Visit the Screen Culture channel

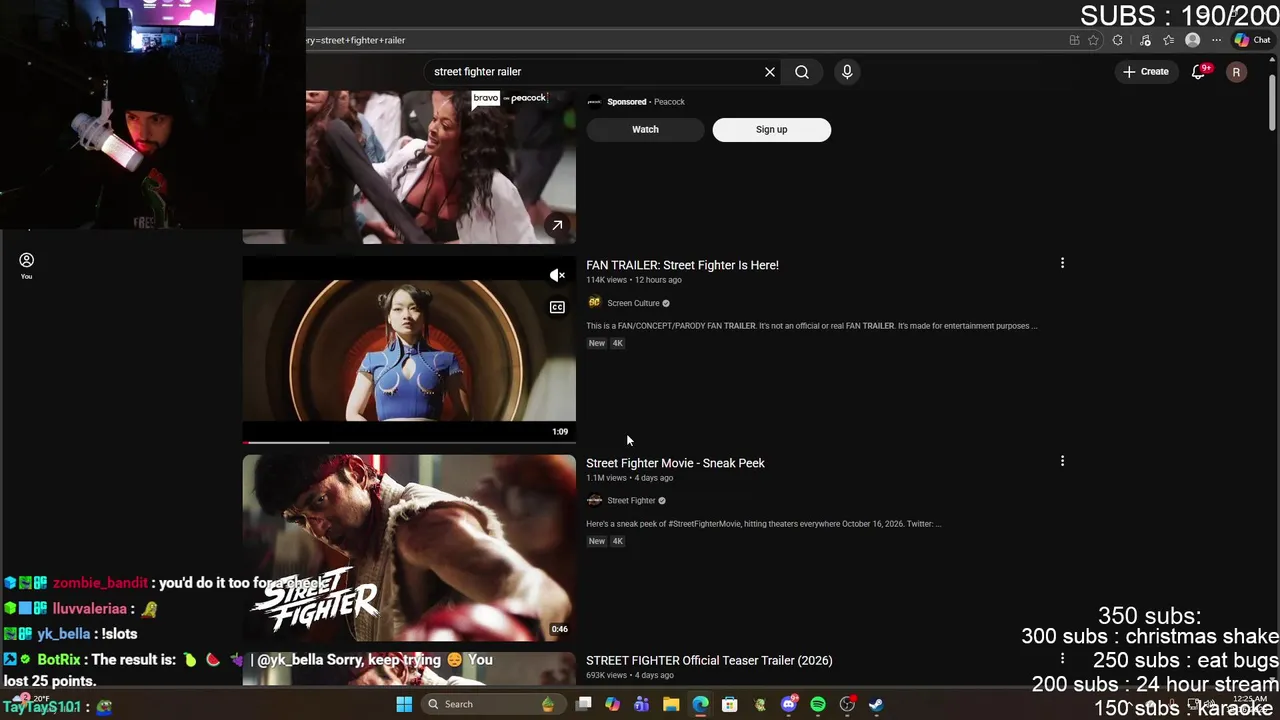click(x=633, y=303)
